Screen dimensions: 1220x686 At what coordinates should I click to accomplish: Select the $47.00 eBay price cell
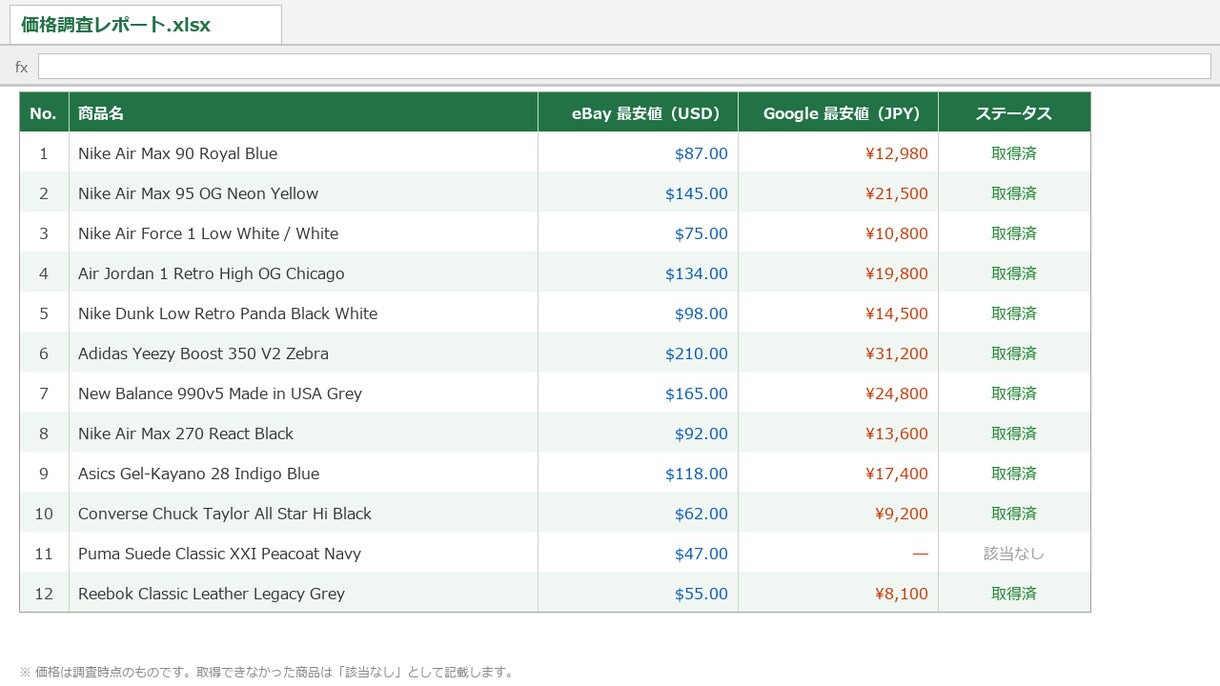tap(638, 553)
